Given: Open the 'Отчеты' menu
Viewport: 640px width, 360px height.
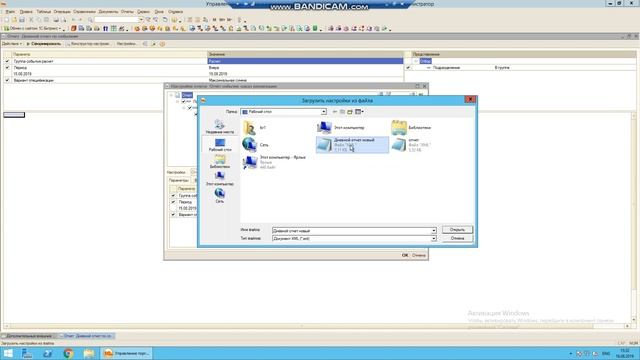Looking at the screenshot, I should (127, 12).
